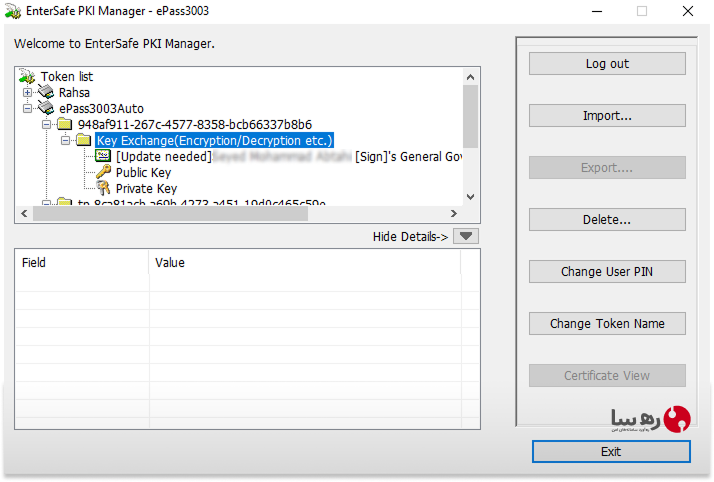Minimize the EnterSafe PKI Manager window
714x482 pixels.
pyautogui.click(x=597, y=11)
